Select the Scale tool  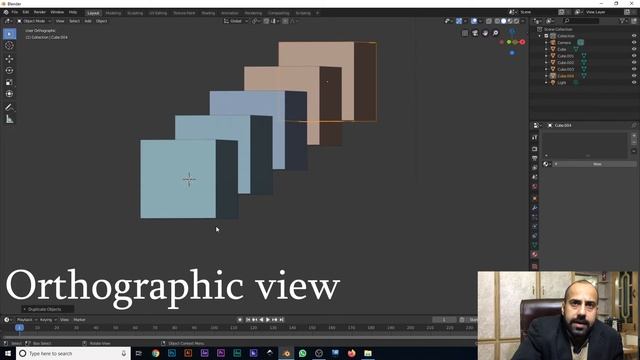pyautogui.click(x=9, y=82)
